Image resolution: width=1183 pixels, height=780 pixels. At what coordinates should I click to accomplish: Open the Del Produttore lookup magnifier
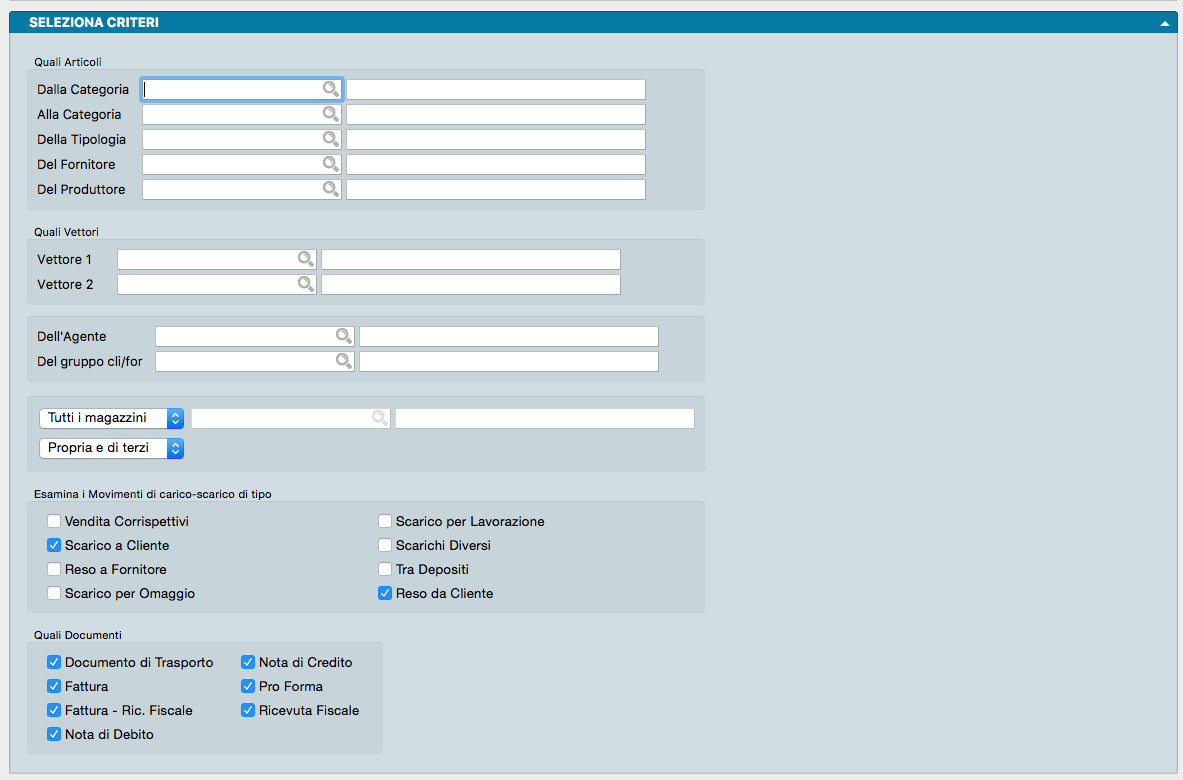(330, 189)
